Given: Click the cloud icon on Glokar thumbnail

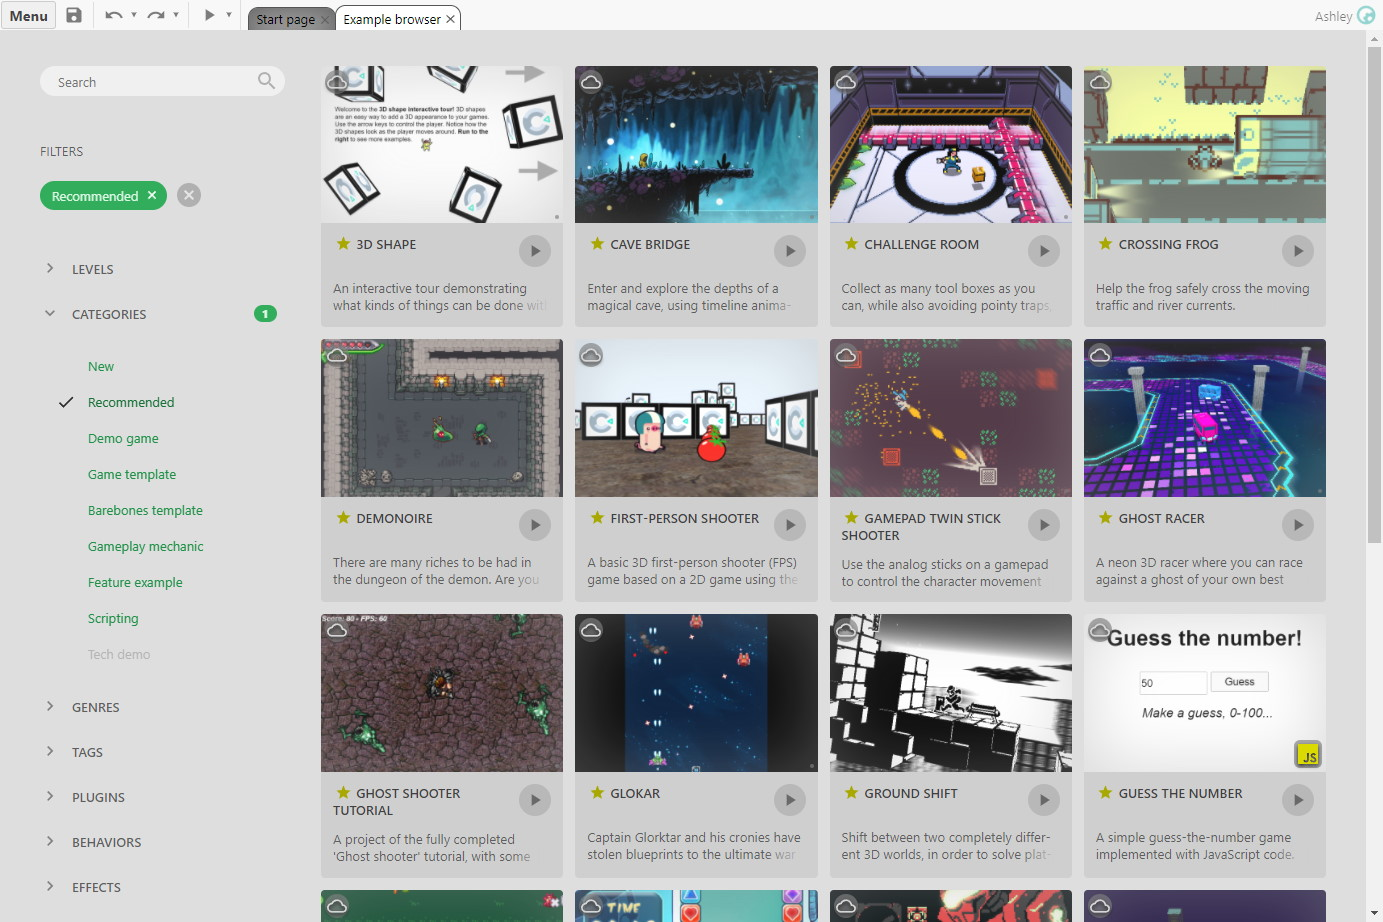Looking at the screenshot, I should [591, 630].
